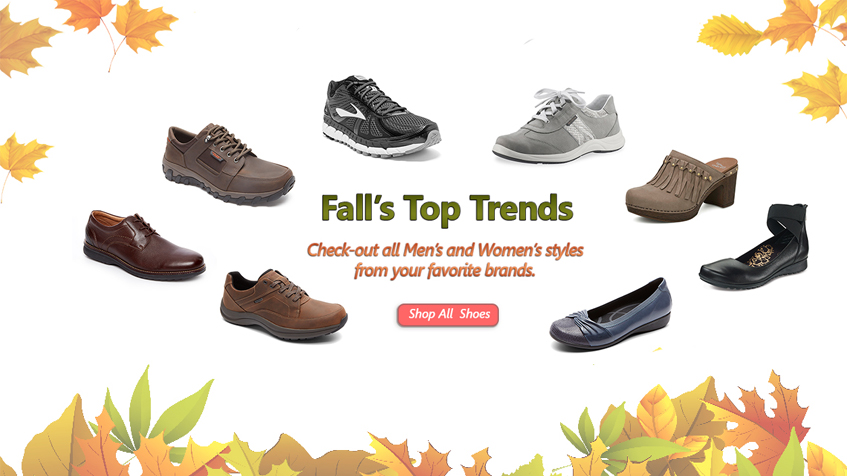Screen dimensions: 847x476
Task: Select the black ankle-strap flat shoe
Action: click(x=754, y=246)
